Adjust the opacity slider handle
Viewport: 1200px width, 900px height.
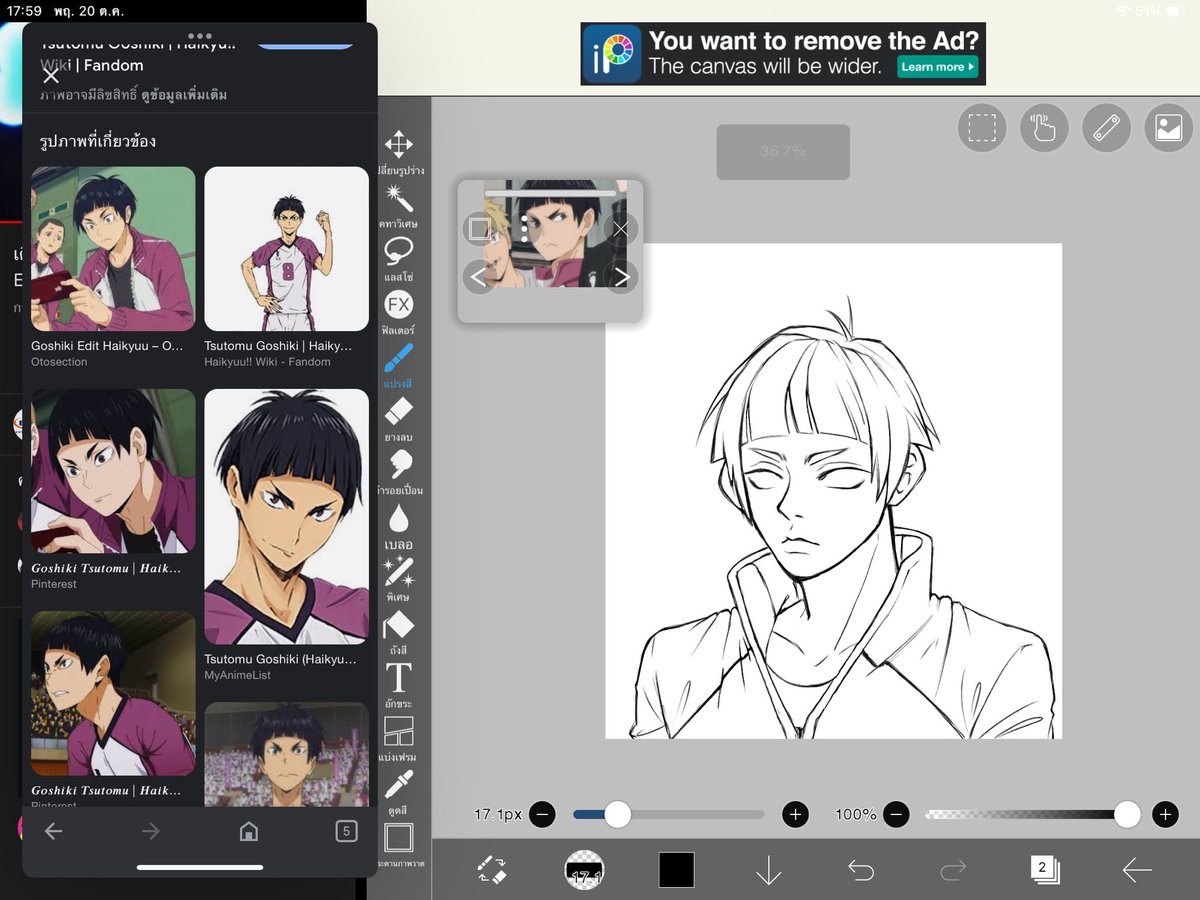click(x=1127, y=814)
